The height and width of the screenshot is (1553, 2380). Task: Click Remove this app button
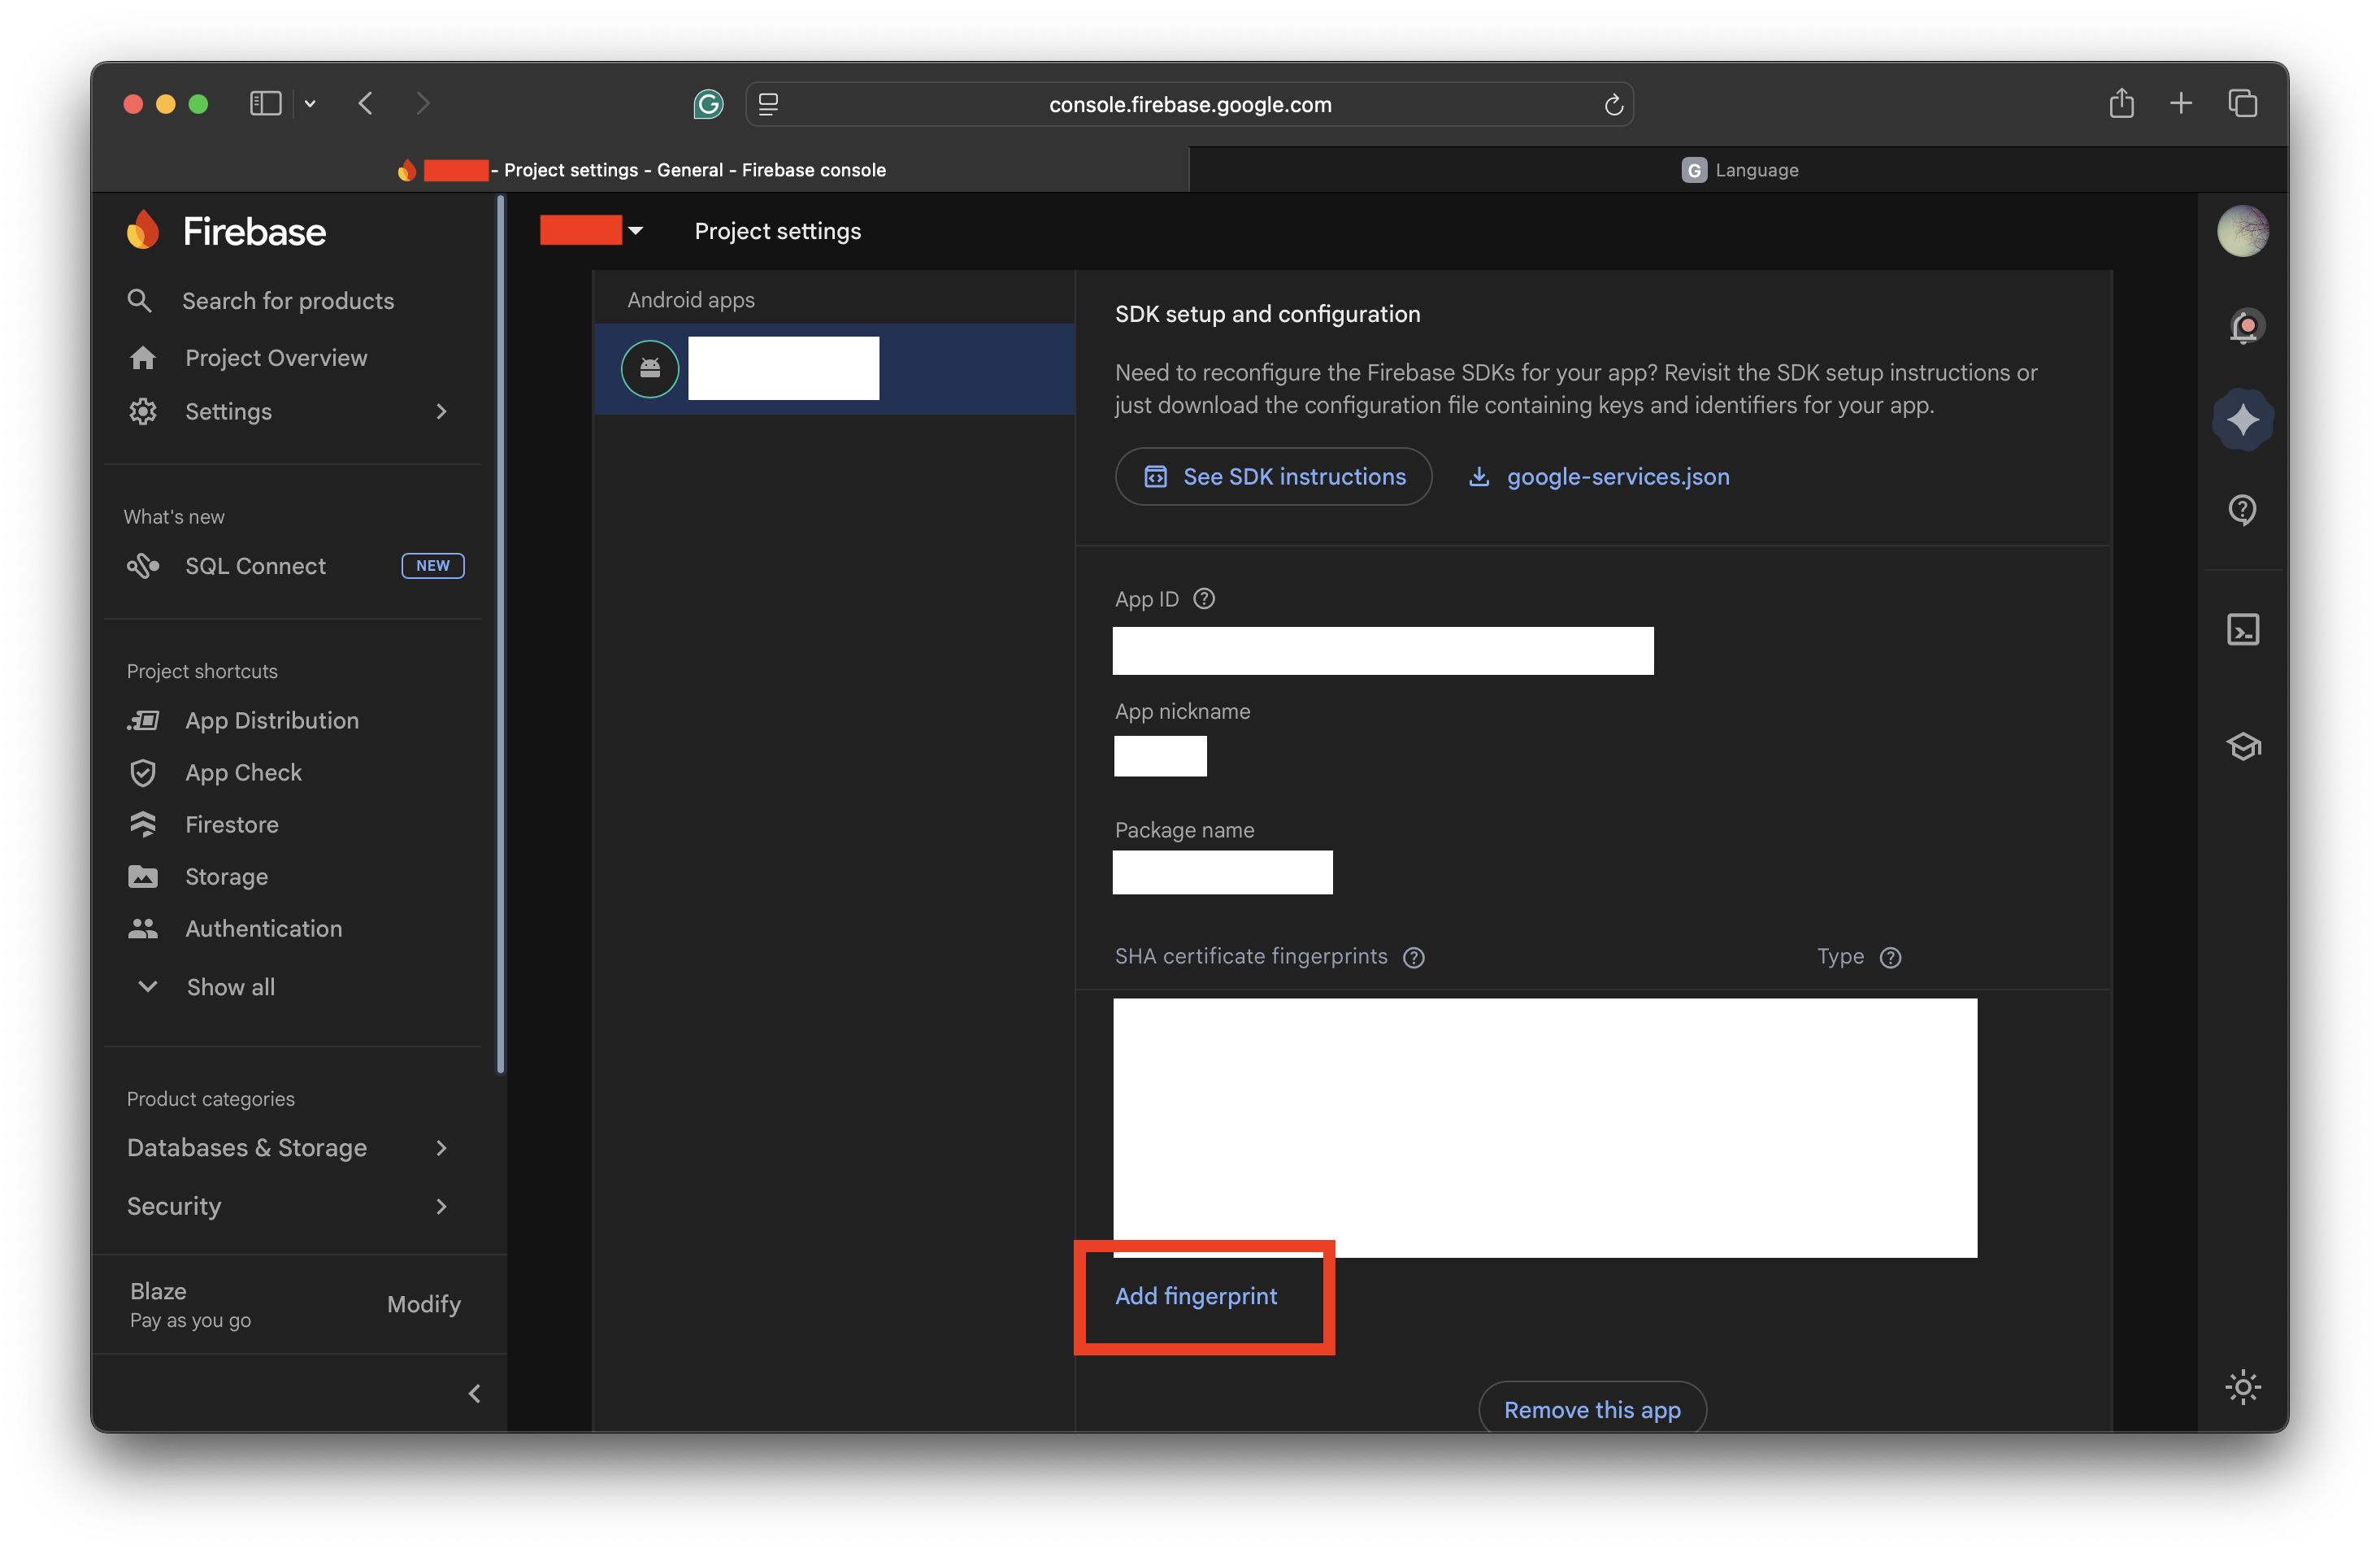tap(1592, 1409)
